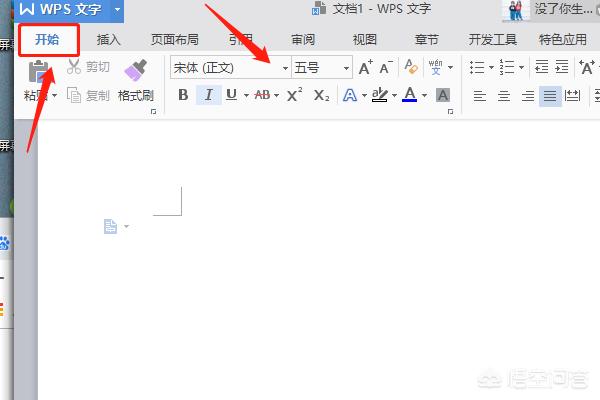
Task: Open the clipboard group dialog launcher
Action: tap(153, 112)
